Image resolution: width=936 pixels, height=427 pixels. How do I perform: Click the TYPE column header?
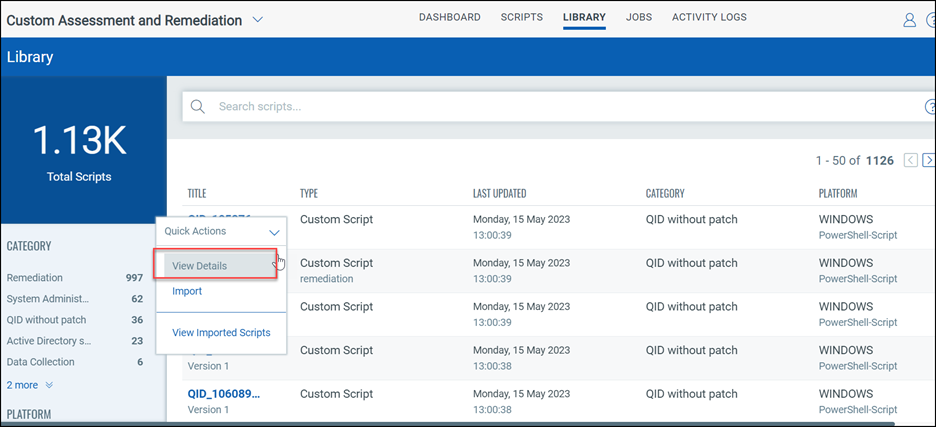309,193
